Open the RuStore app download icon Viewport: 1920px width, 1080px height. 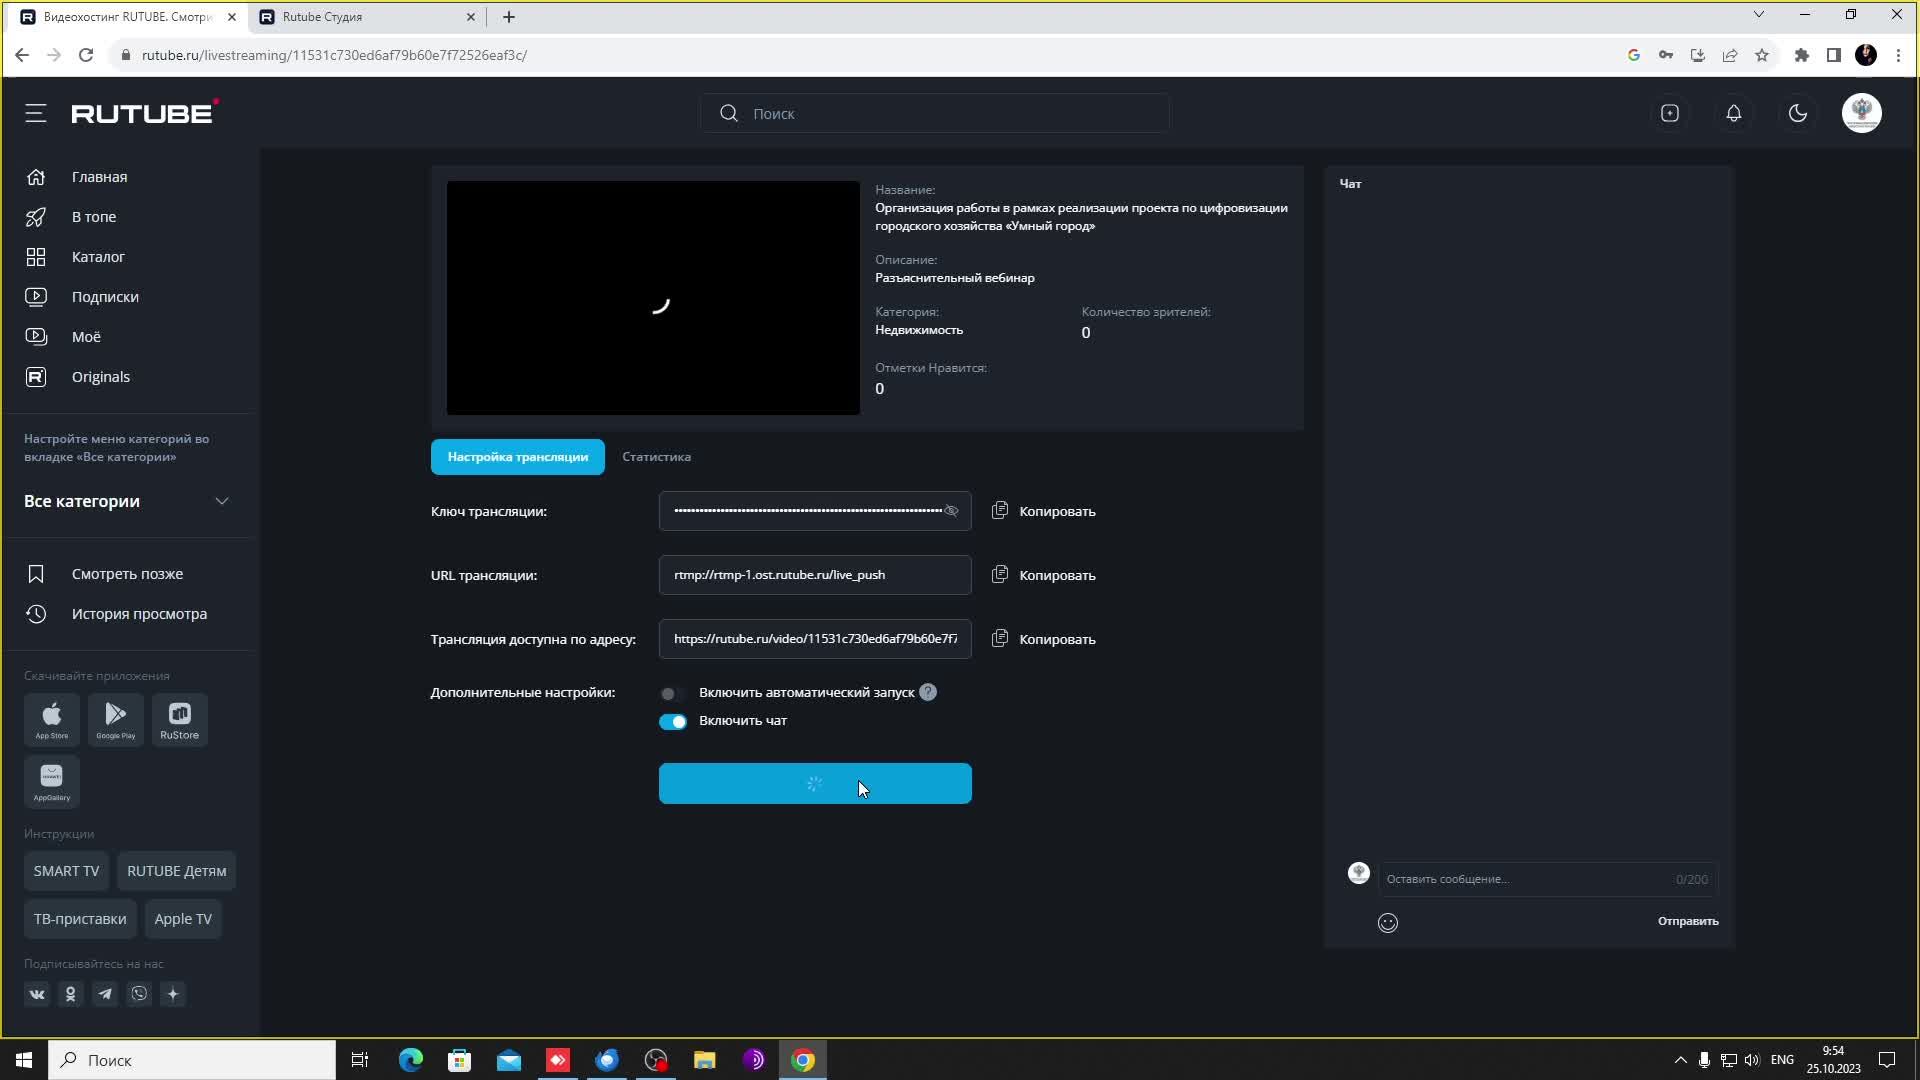[x=180, y=720]
